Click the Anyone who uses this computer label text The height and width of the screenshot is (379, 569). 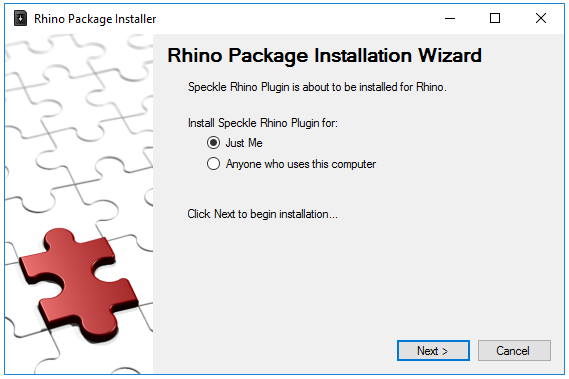[x=301, y=164]
